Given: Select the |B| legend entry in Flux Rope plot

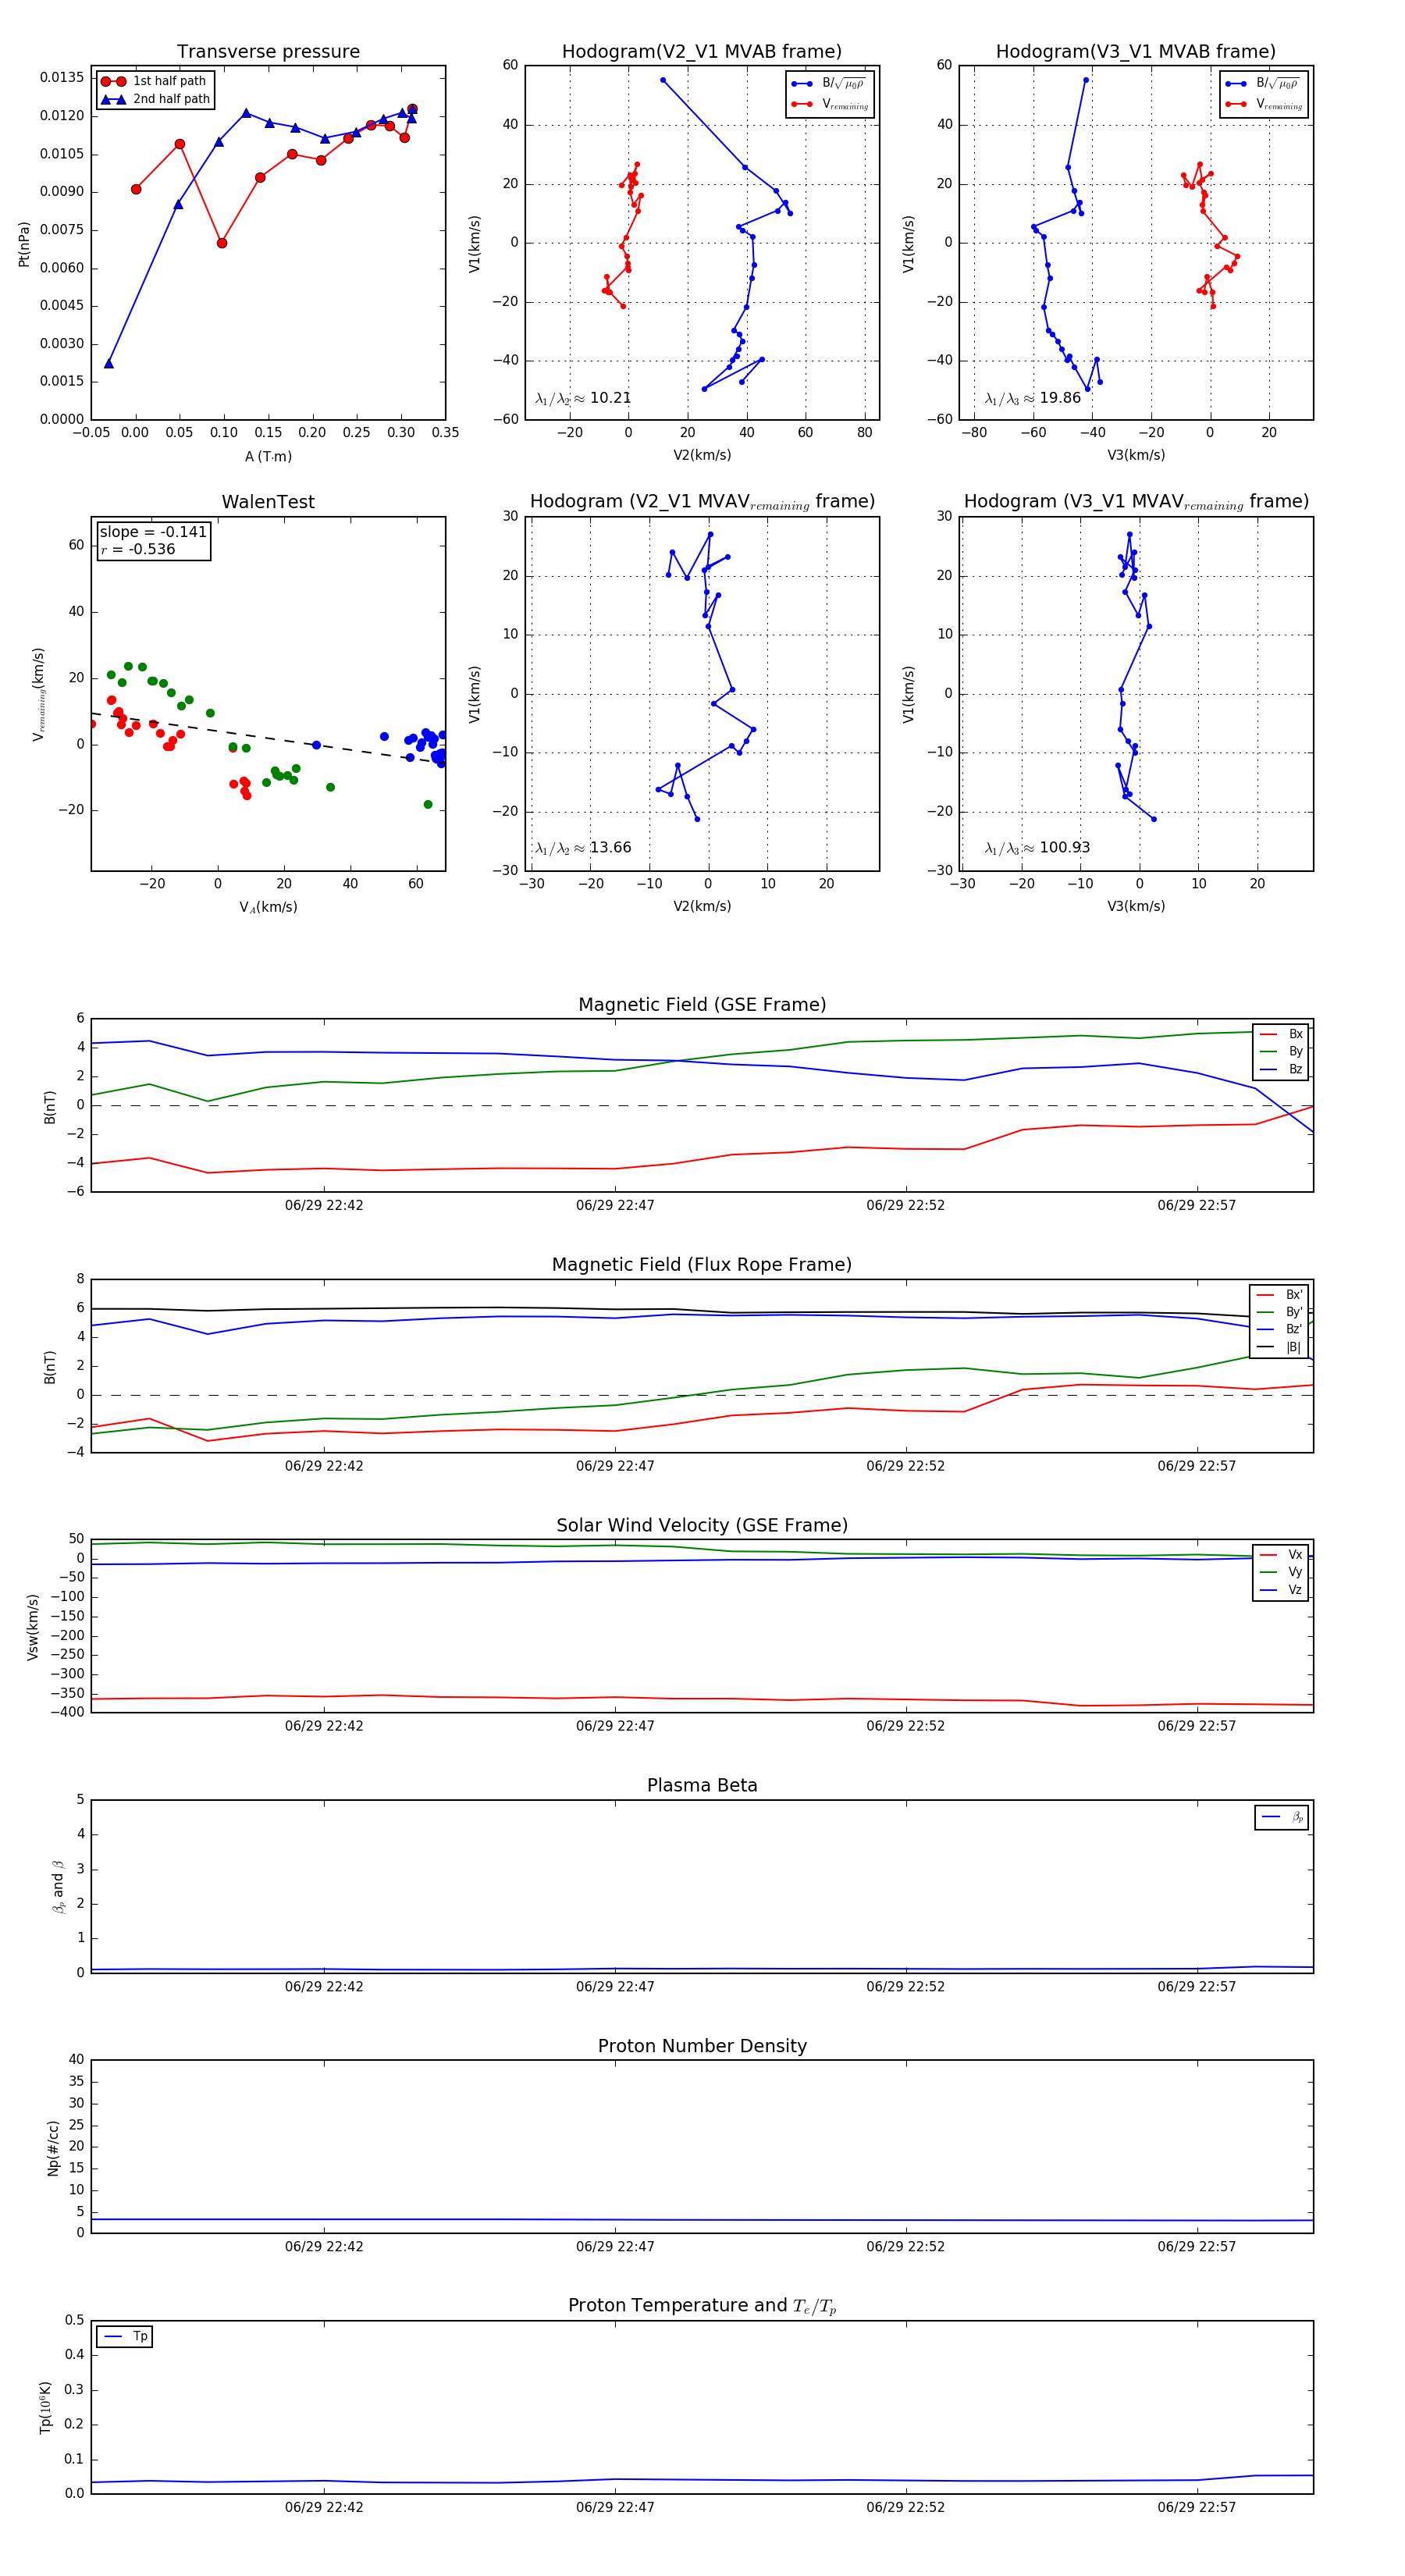Looking at the screenshot, I should pos(1279,1348).
